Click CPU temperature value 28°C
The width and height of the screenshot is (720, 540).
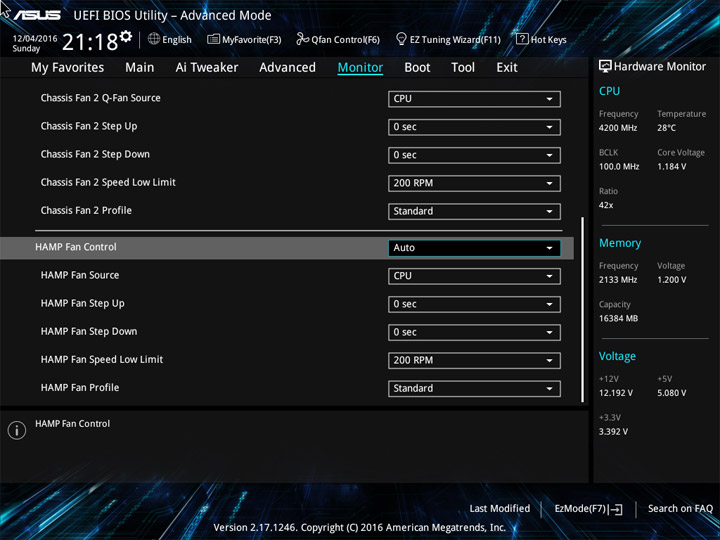[x=666, y=128]
